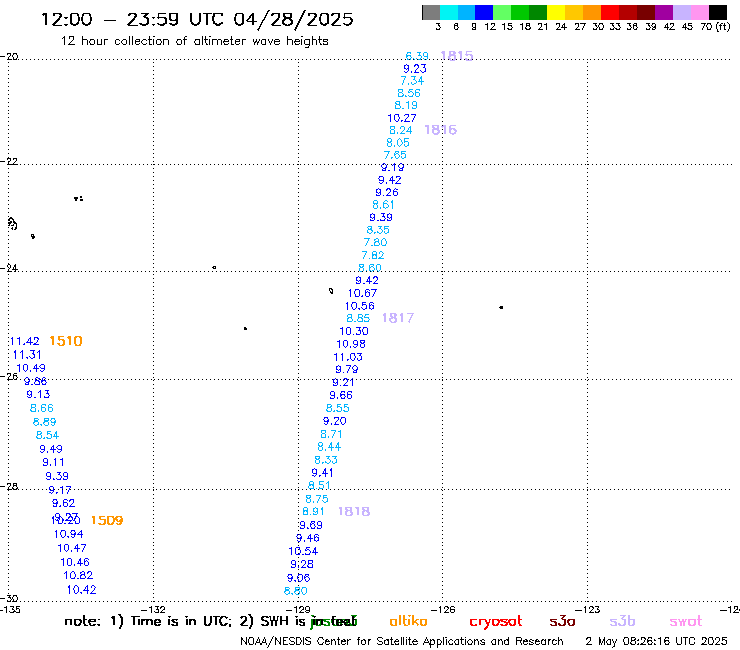
Task: Click the wave height value '7.65'
Action: click(x=395, y=155)
